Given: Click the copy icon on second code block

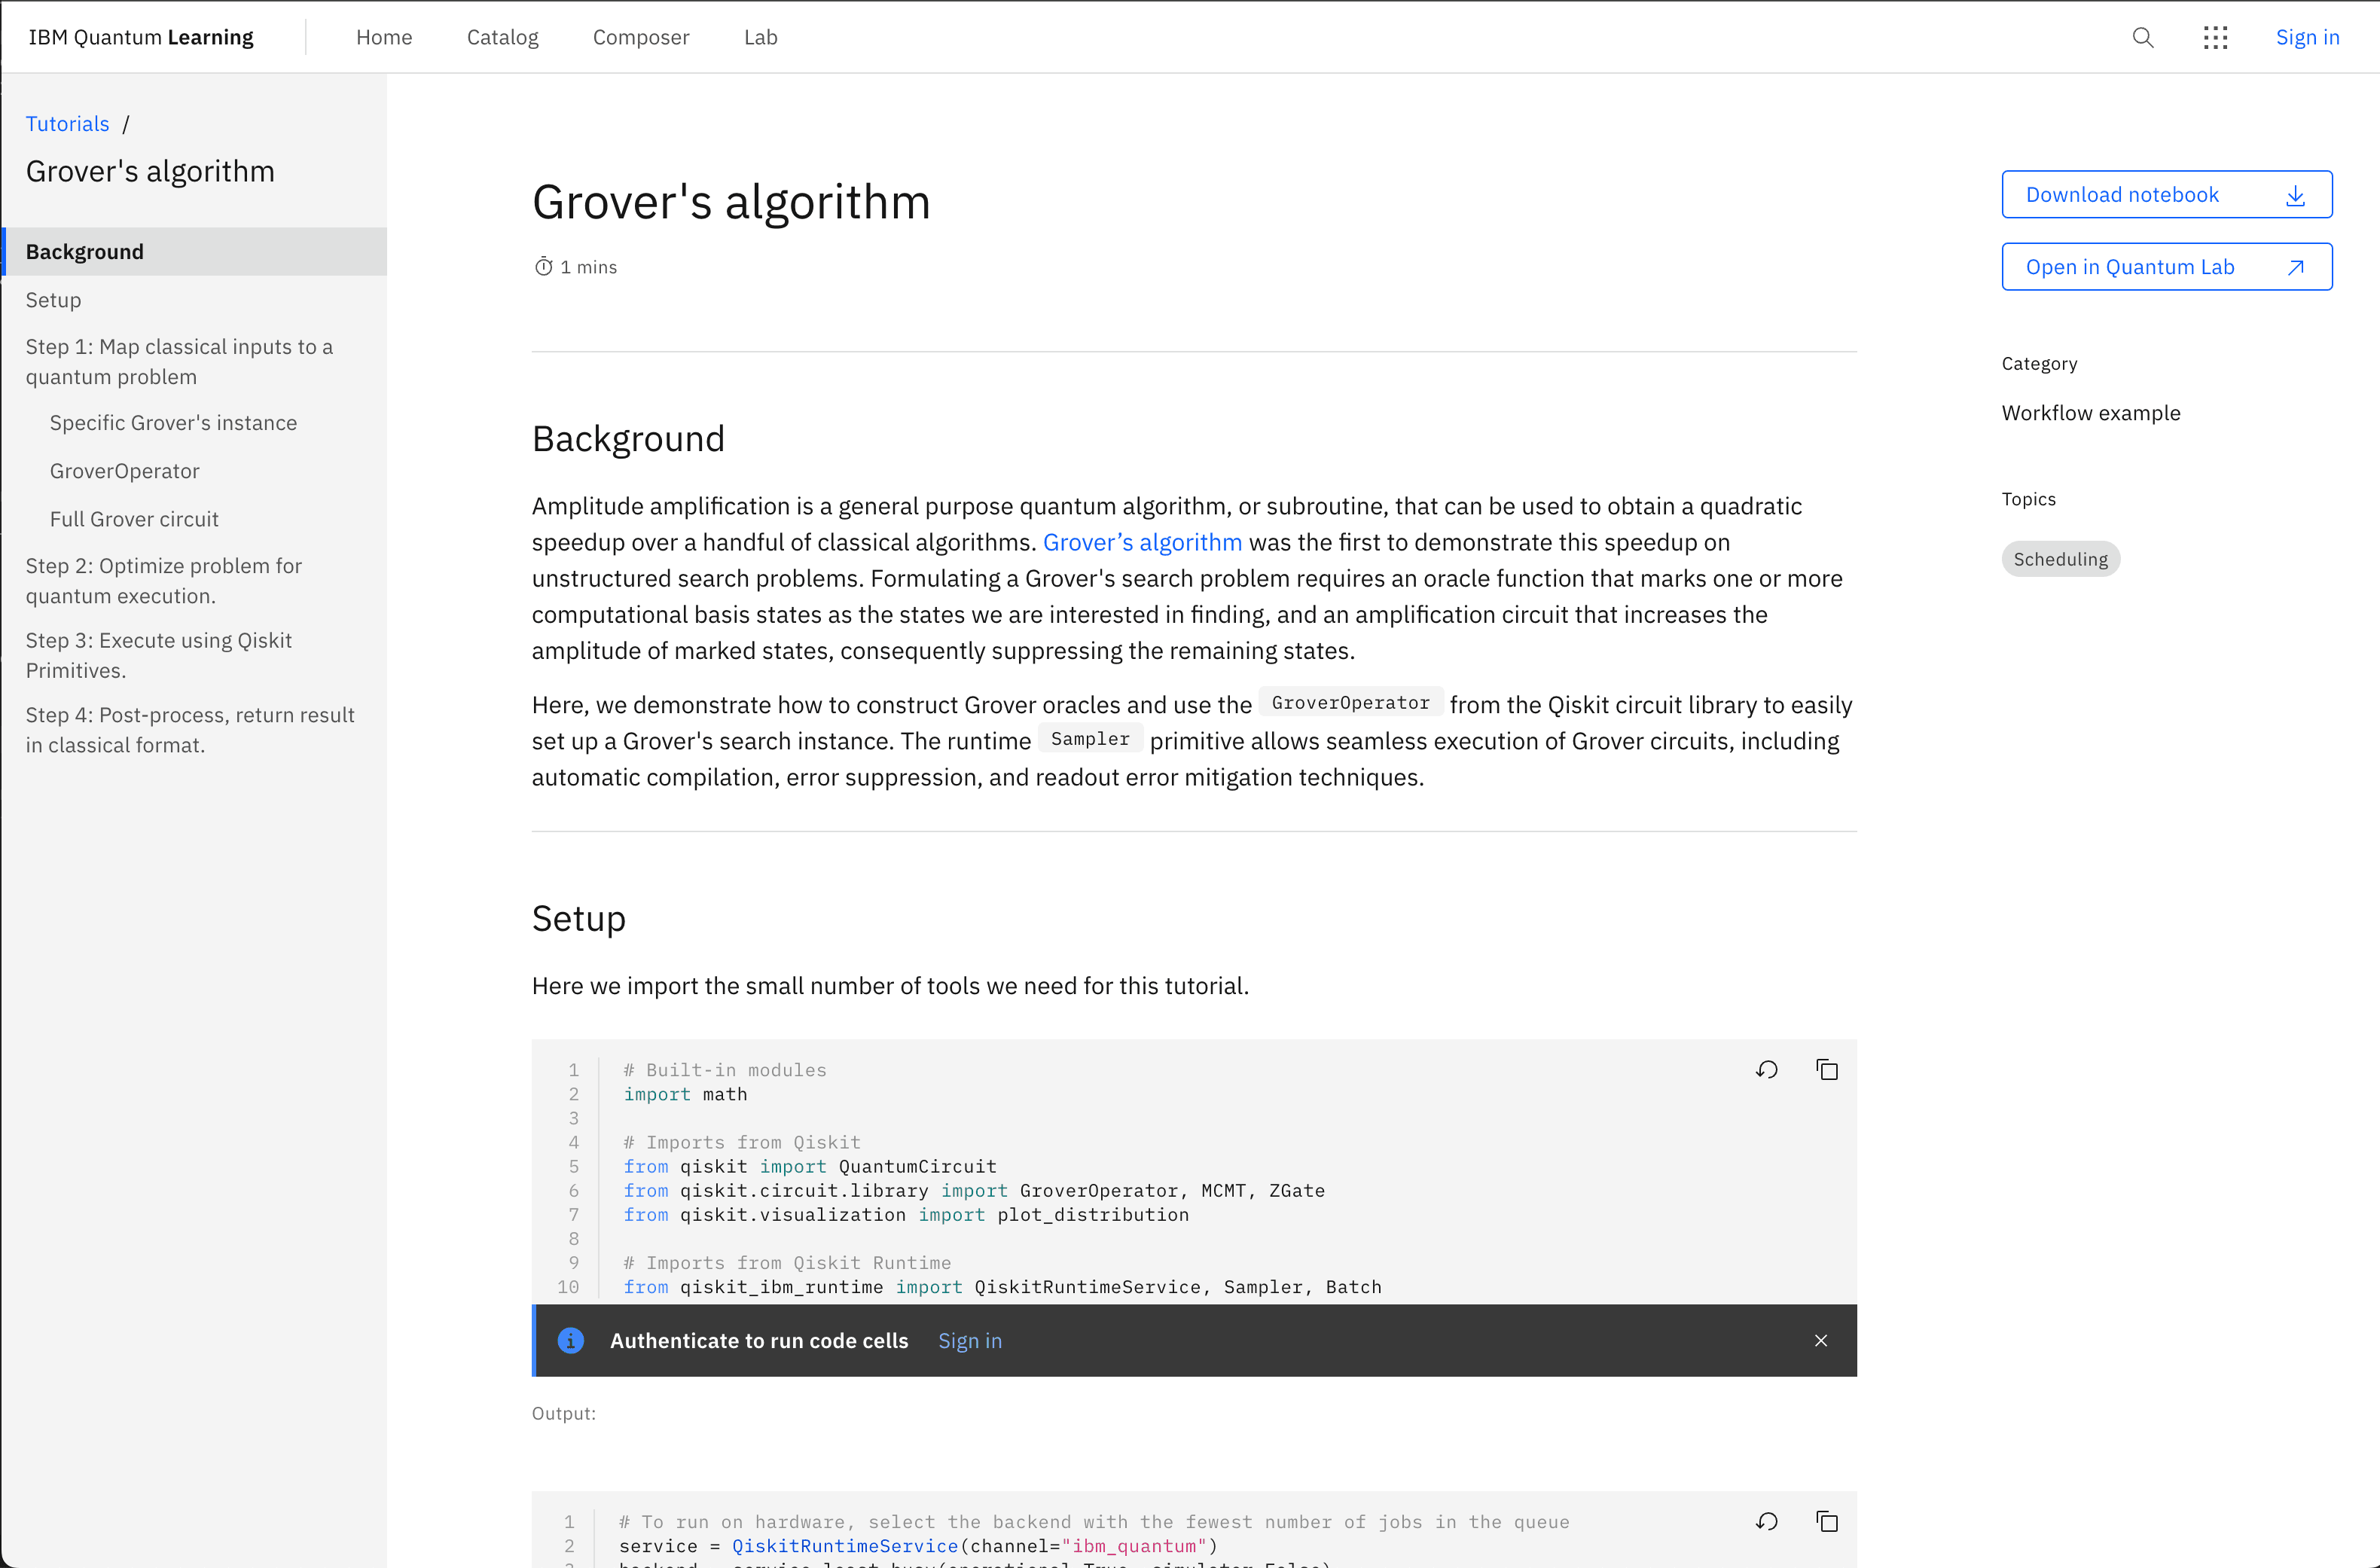Looking at the screenshot, I should [x=1827, y=1521].
